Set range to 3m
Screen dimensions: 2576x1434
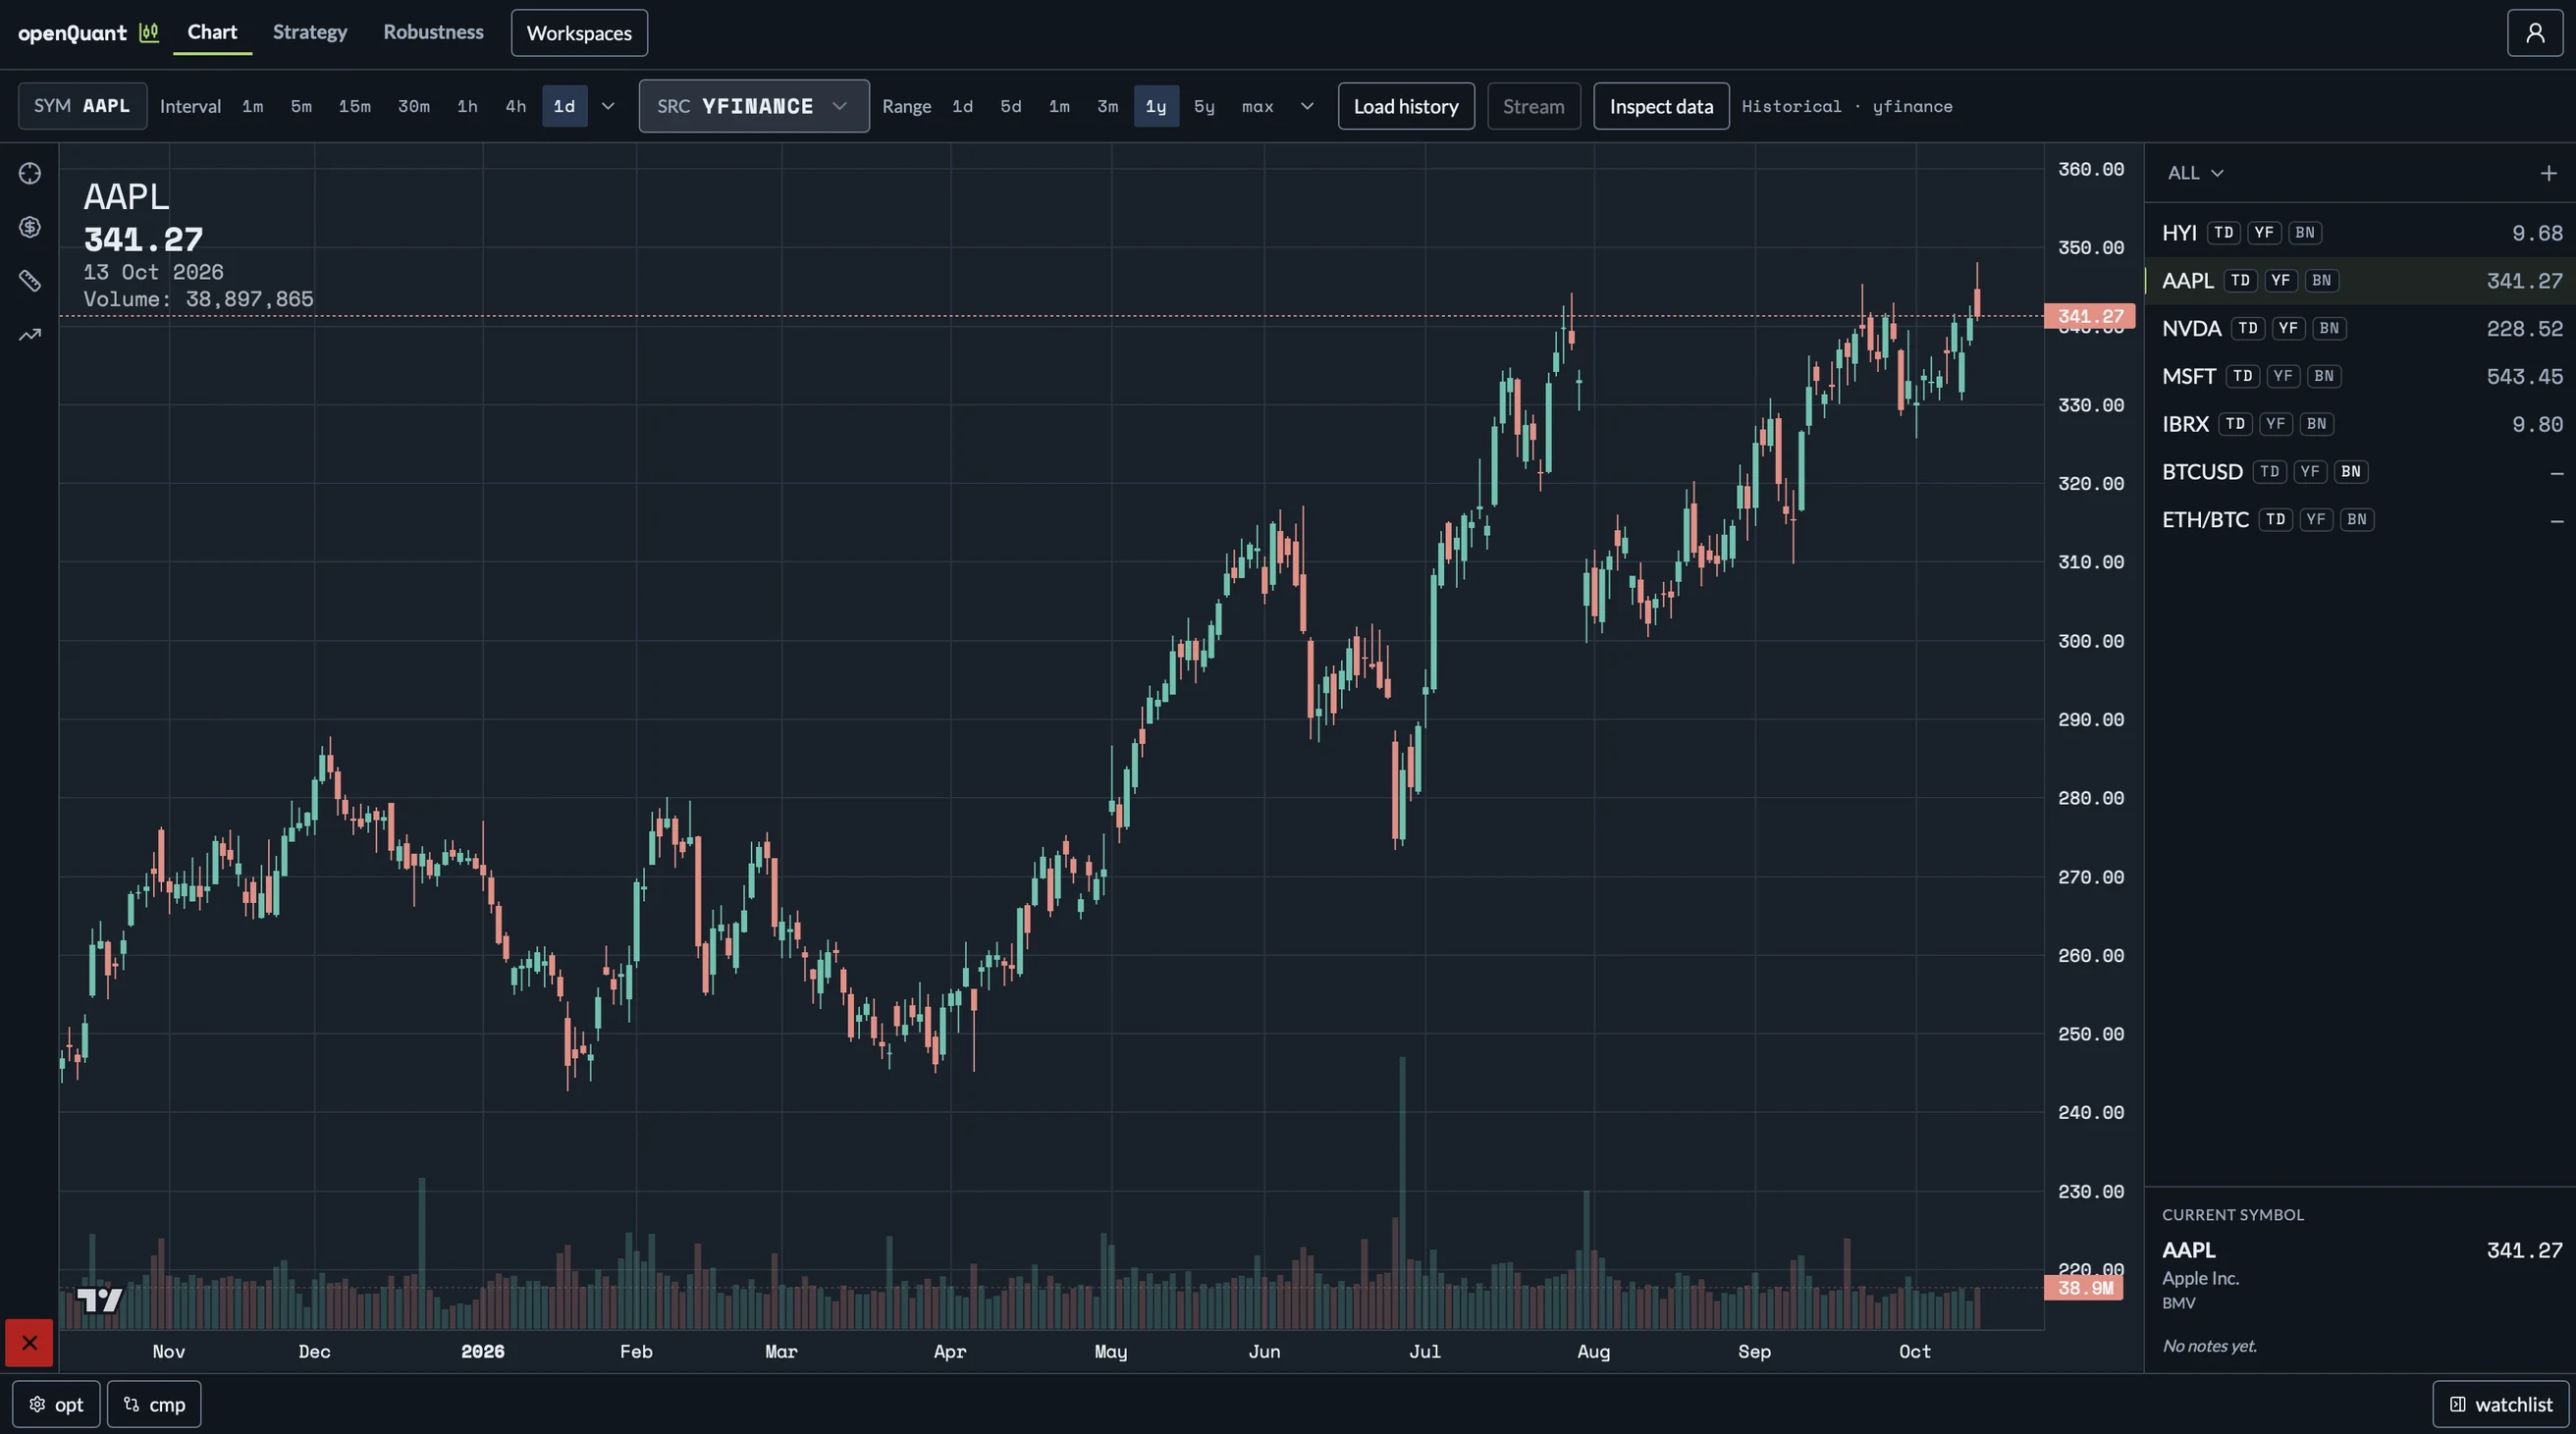click(1107, 106)
